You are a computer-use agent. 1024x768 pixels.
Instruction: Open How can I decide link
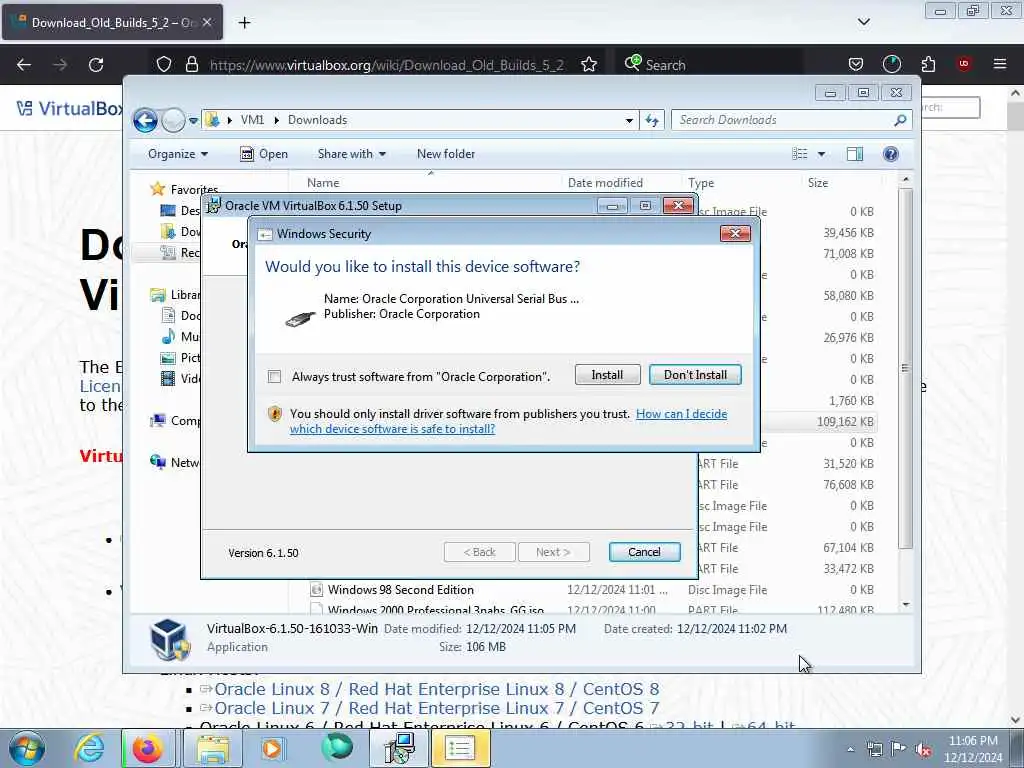point(508,421)
